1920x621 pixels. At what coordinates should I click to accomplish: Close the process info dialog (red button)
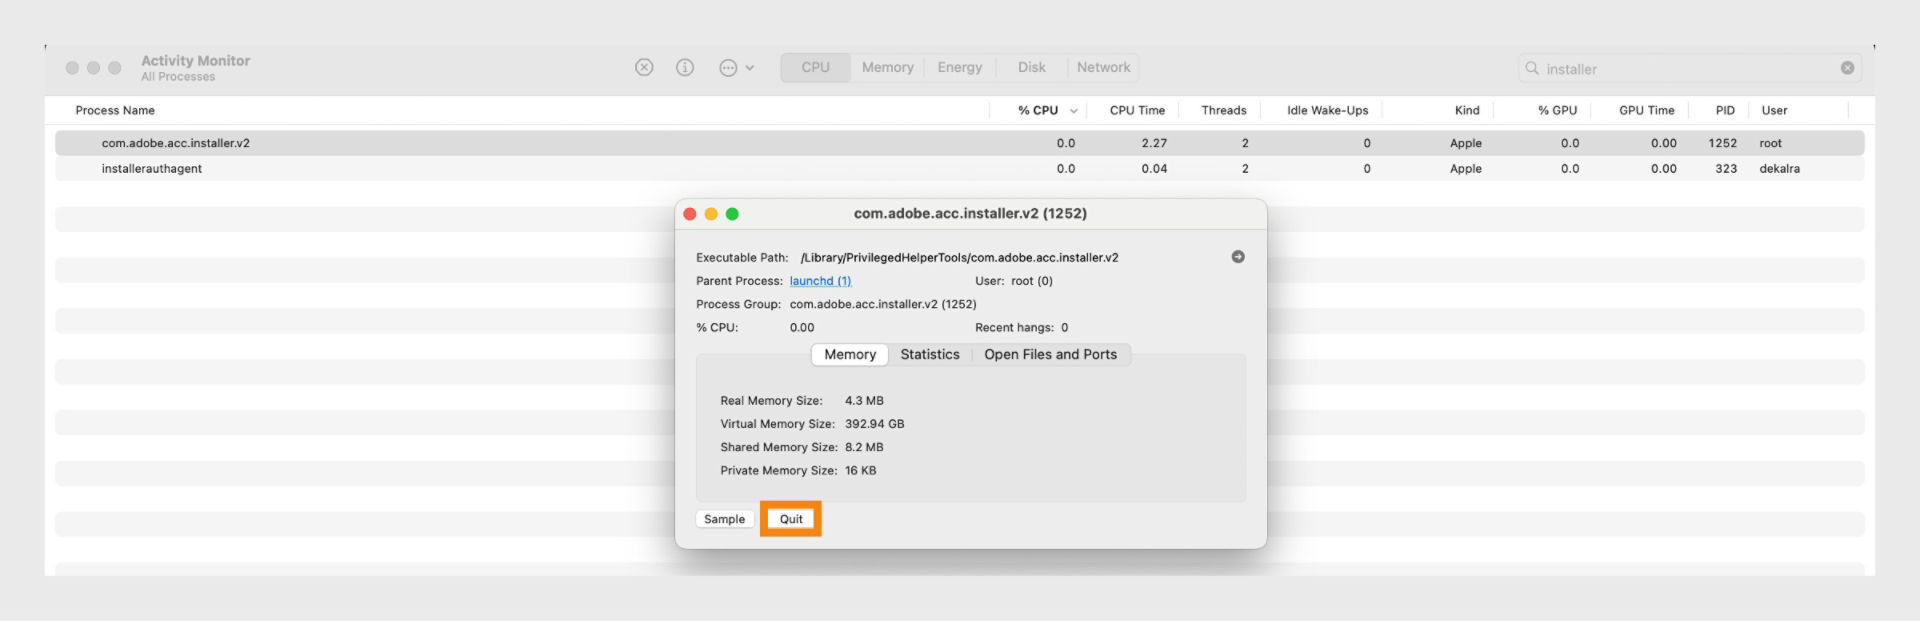click(x=690, y=214)
